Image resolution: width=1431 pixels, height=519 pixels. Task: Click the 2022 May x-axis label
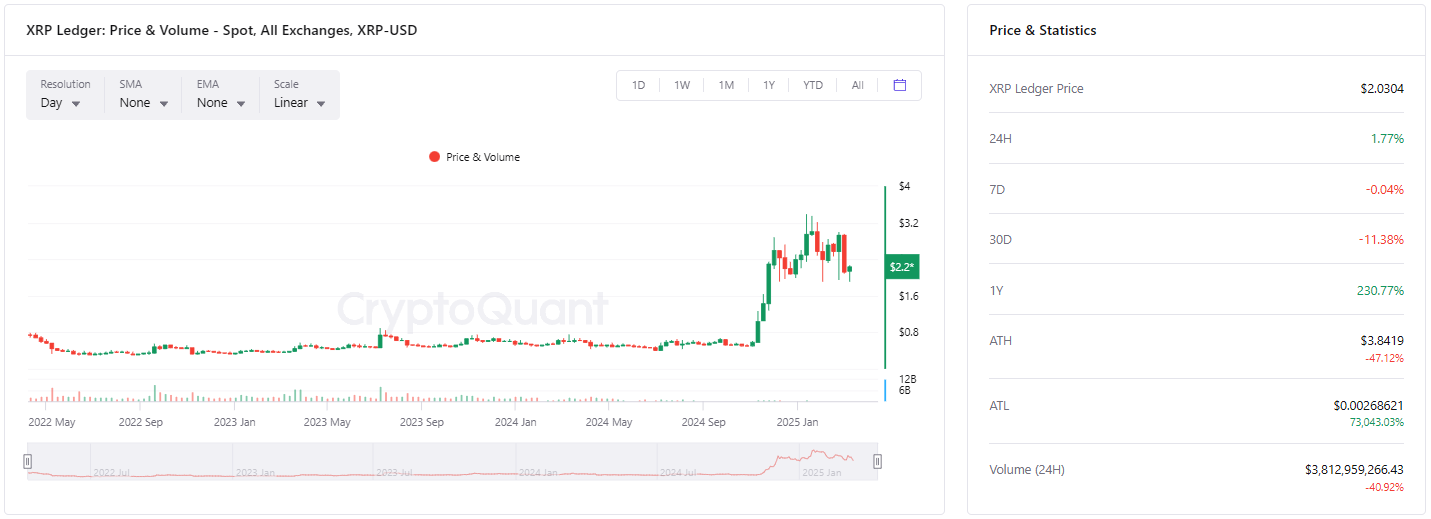pos(52,422)
